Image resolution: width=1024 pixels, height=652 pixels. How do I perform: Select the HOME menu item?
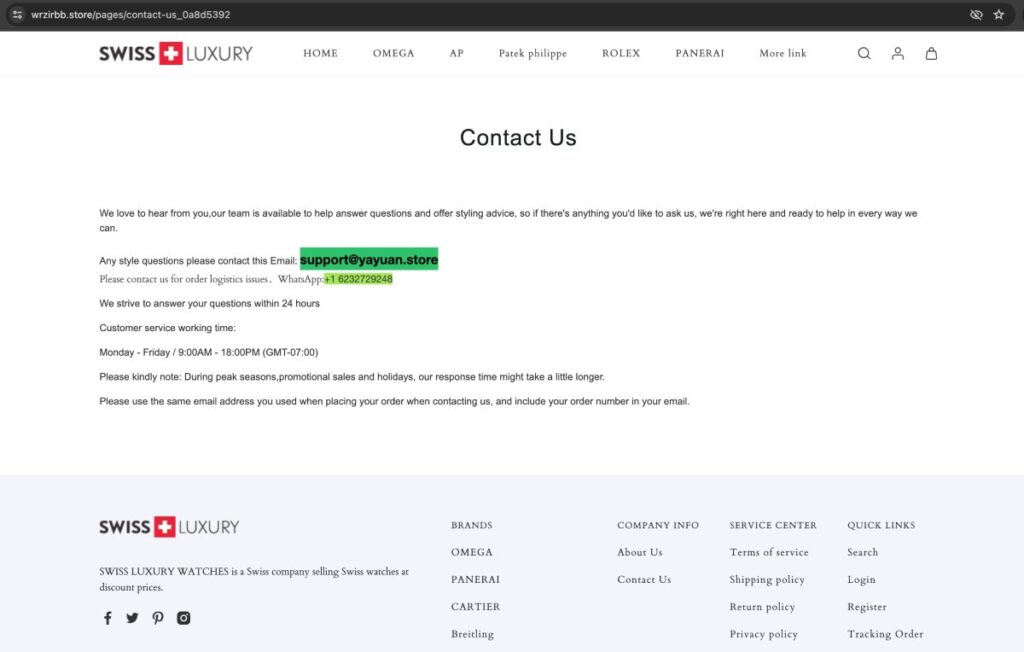(320, 53)
